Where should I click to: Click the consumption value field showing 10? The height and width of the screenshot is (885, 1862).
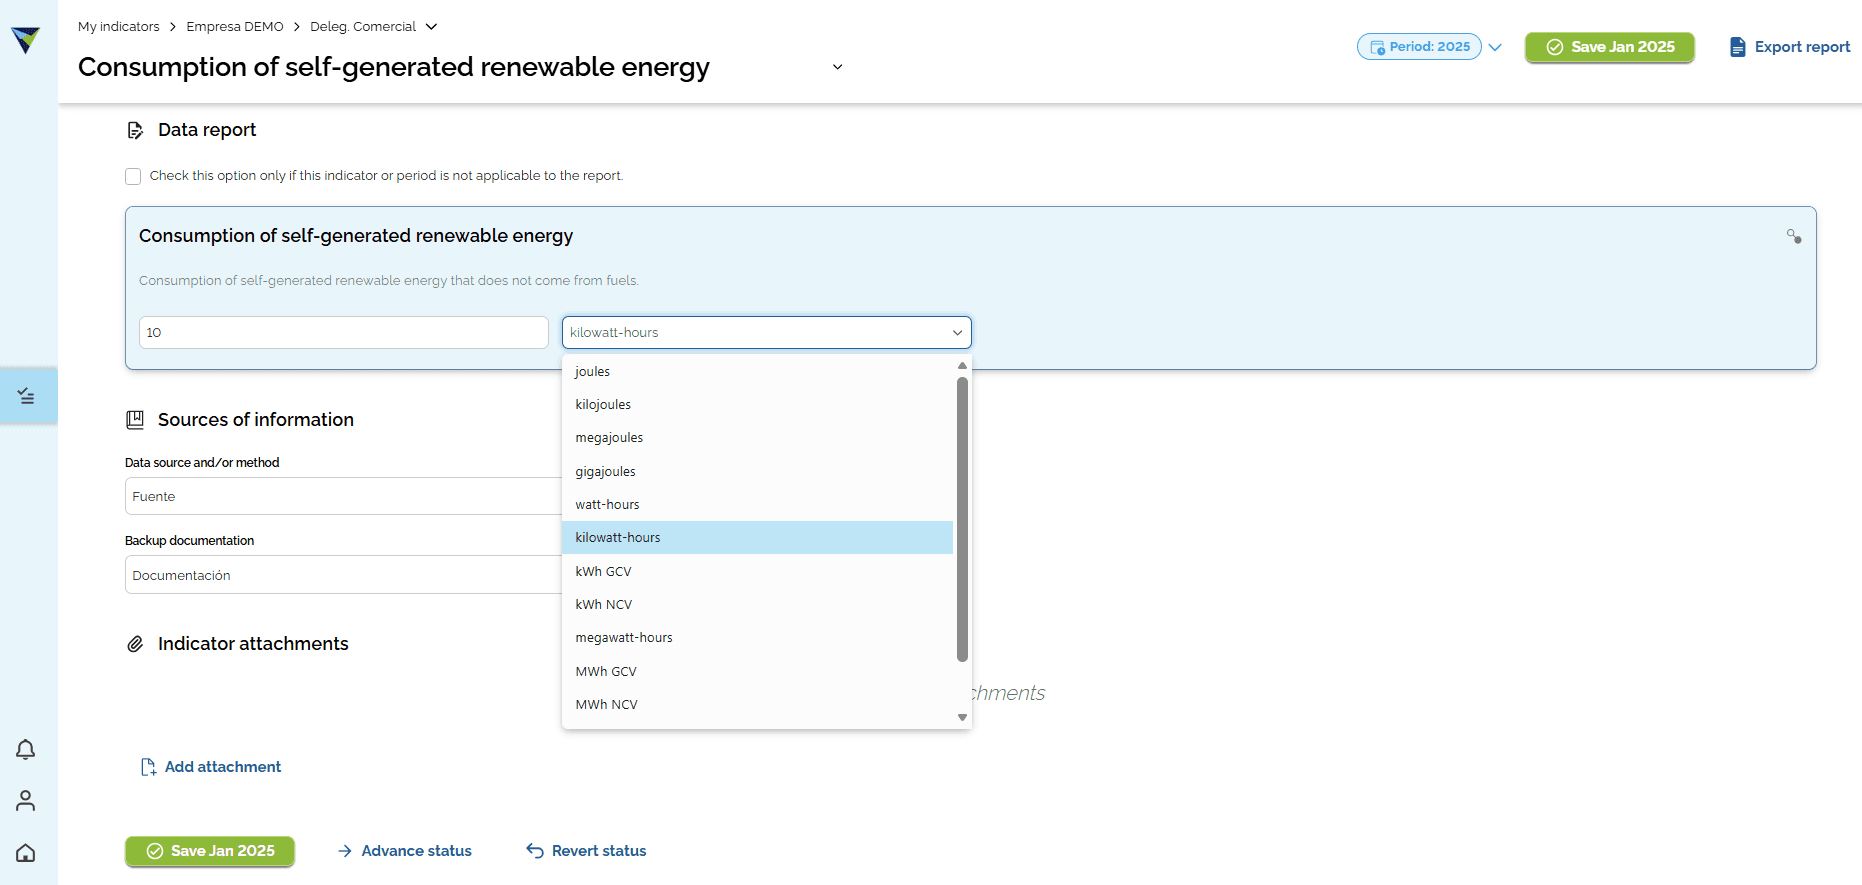tap(344, 333)
